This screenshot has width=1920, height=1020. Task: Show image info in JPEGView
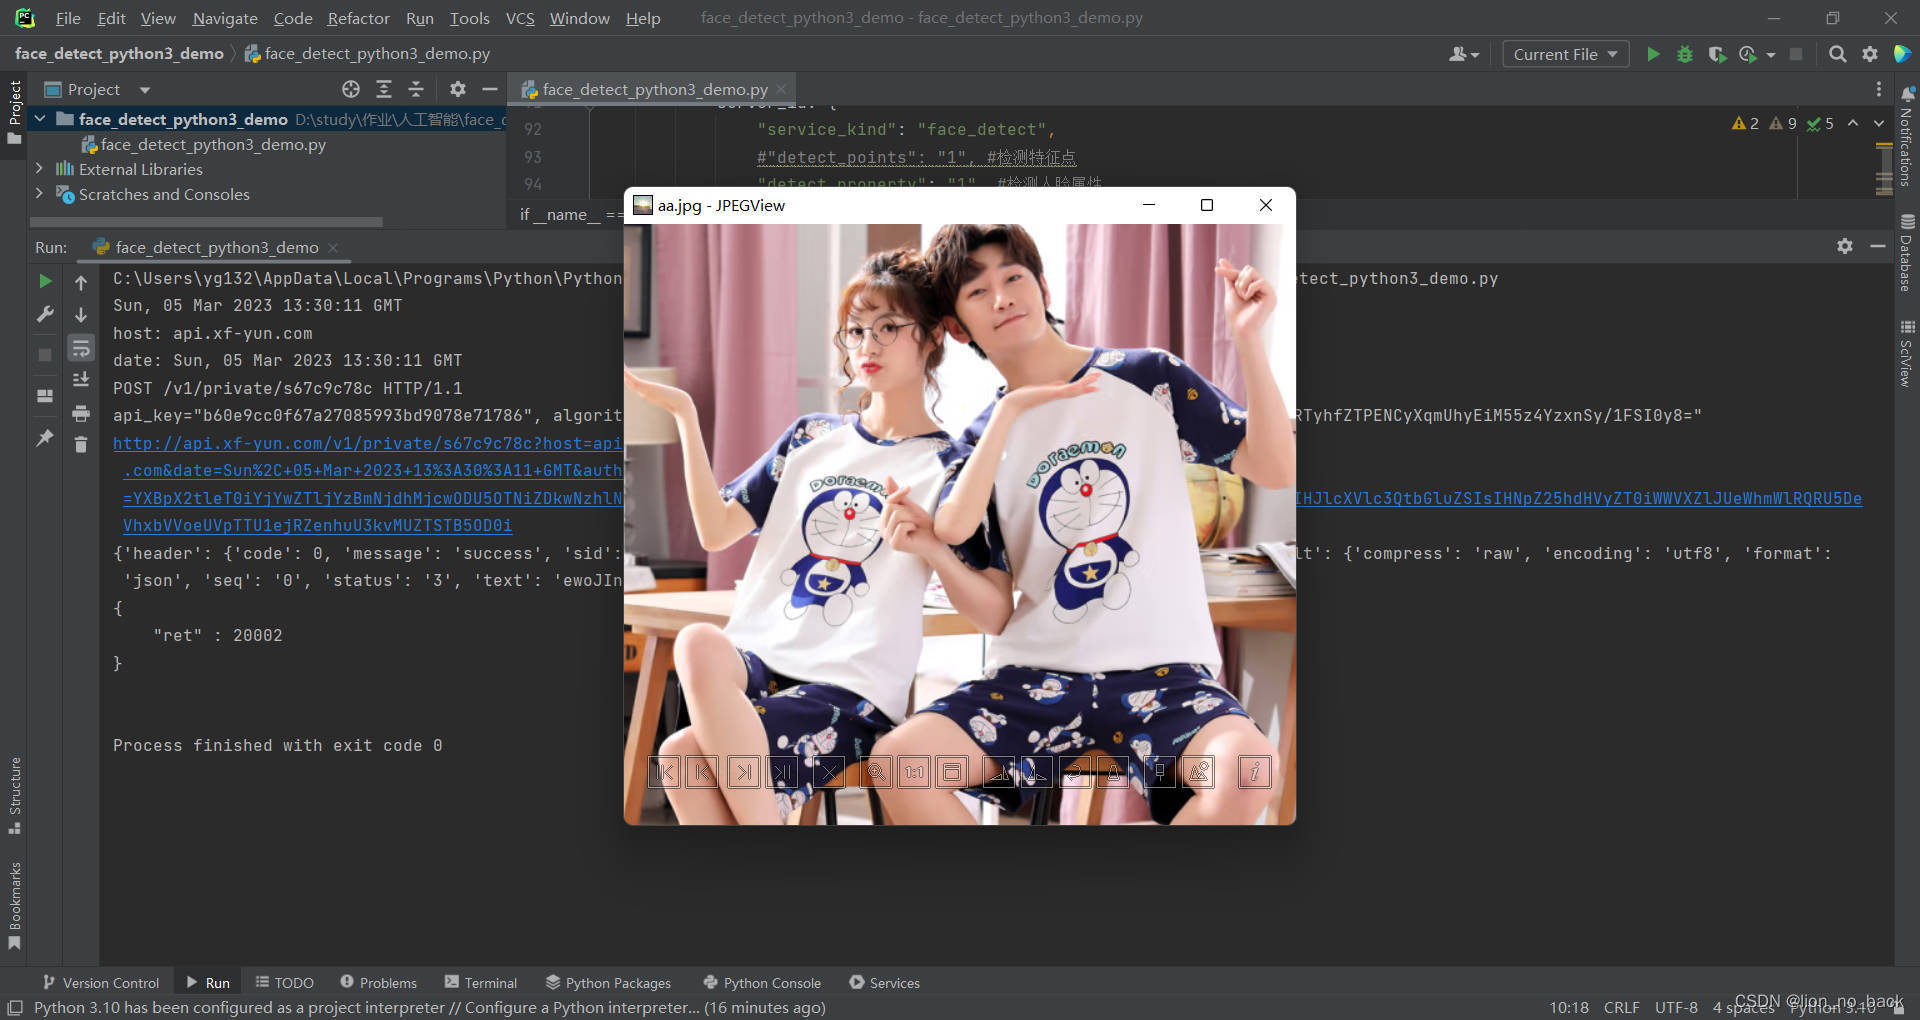[x=1255, y=772]
